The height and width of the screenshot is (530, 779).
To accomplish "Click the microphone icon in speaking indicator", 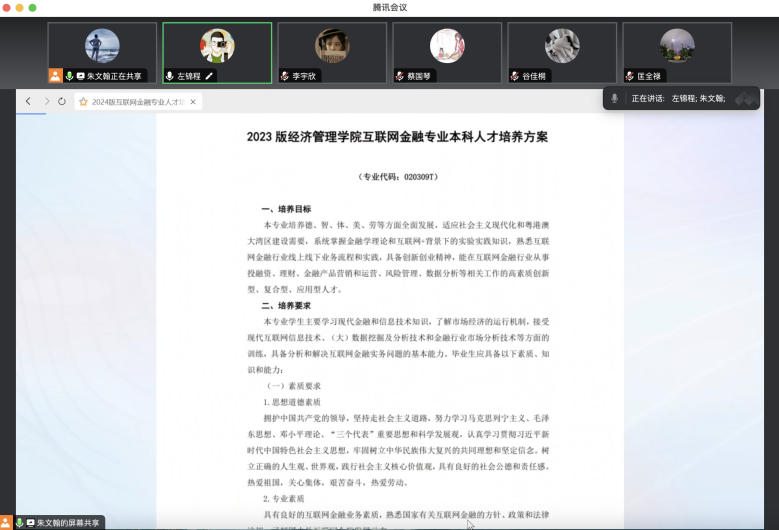I will tap(615, 99).
